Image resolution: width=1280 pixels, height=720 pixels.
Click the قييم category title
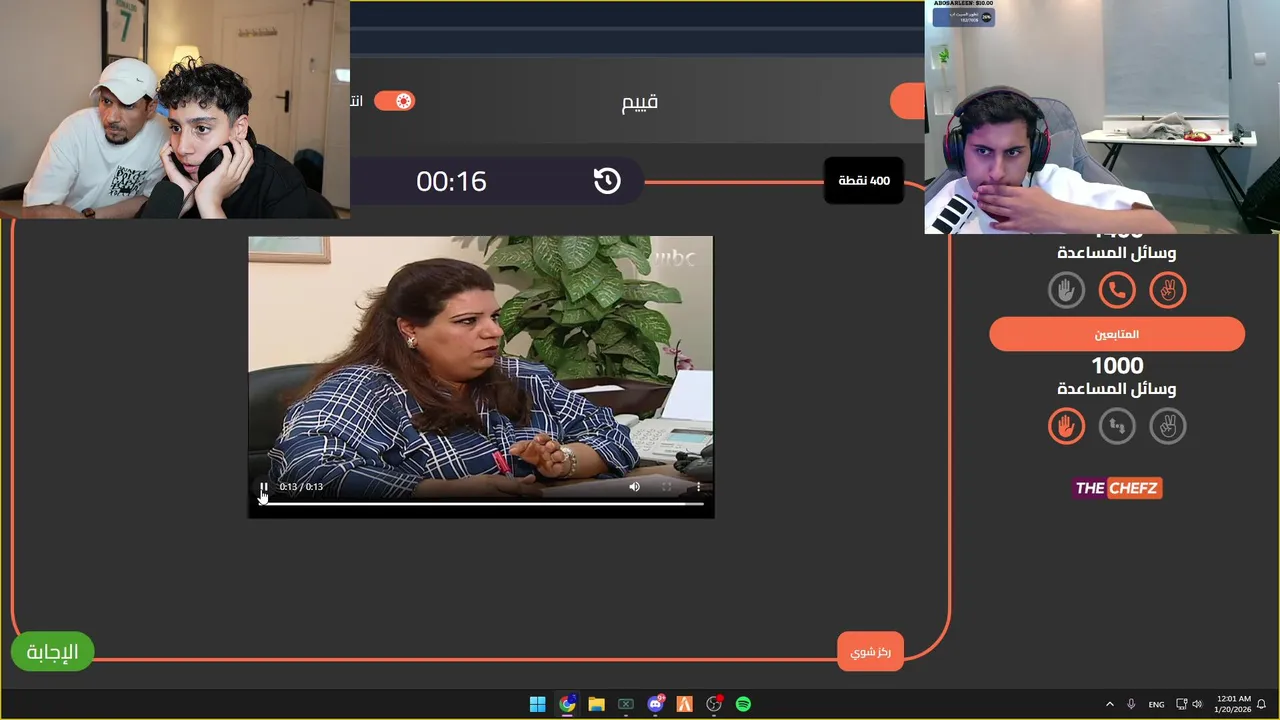point(640,102)
